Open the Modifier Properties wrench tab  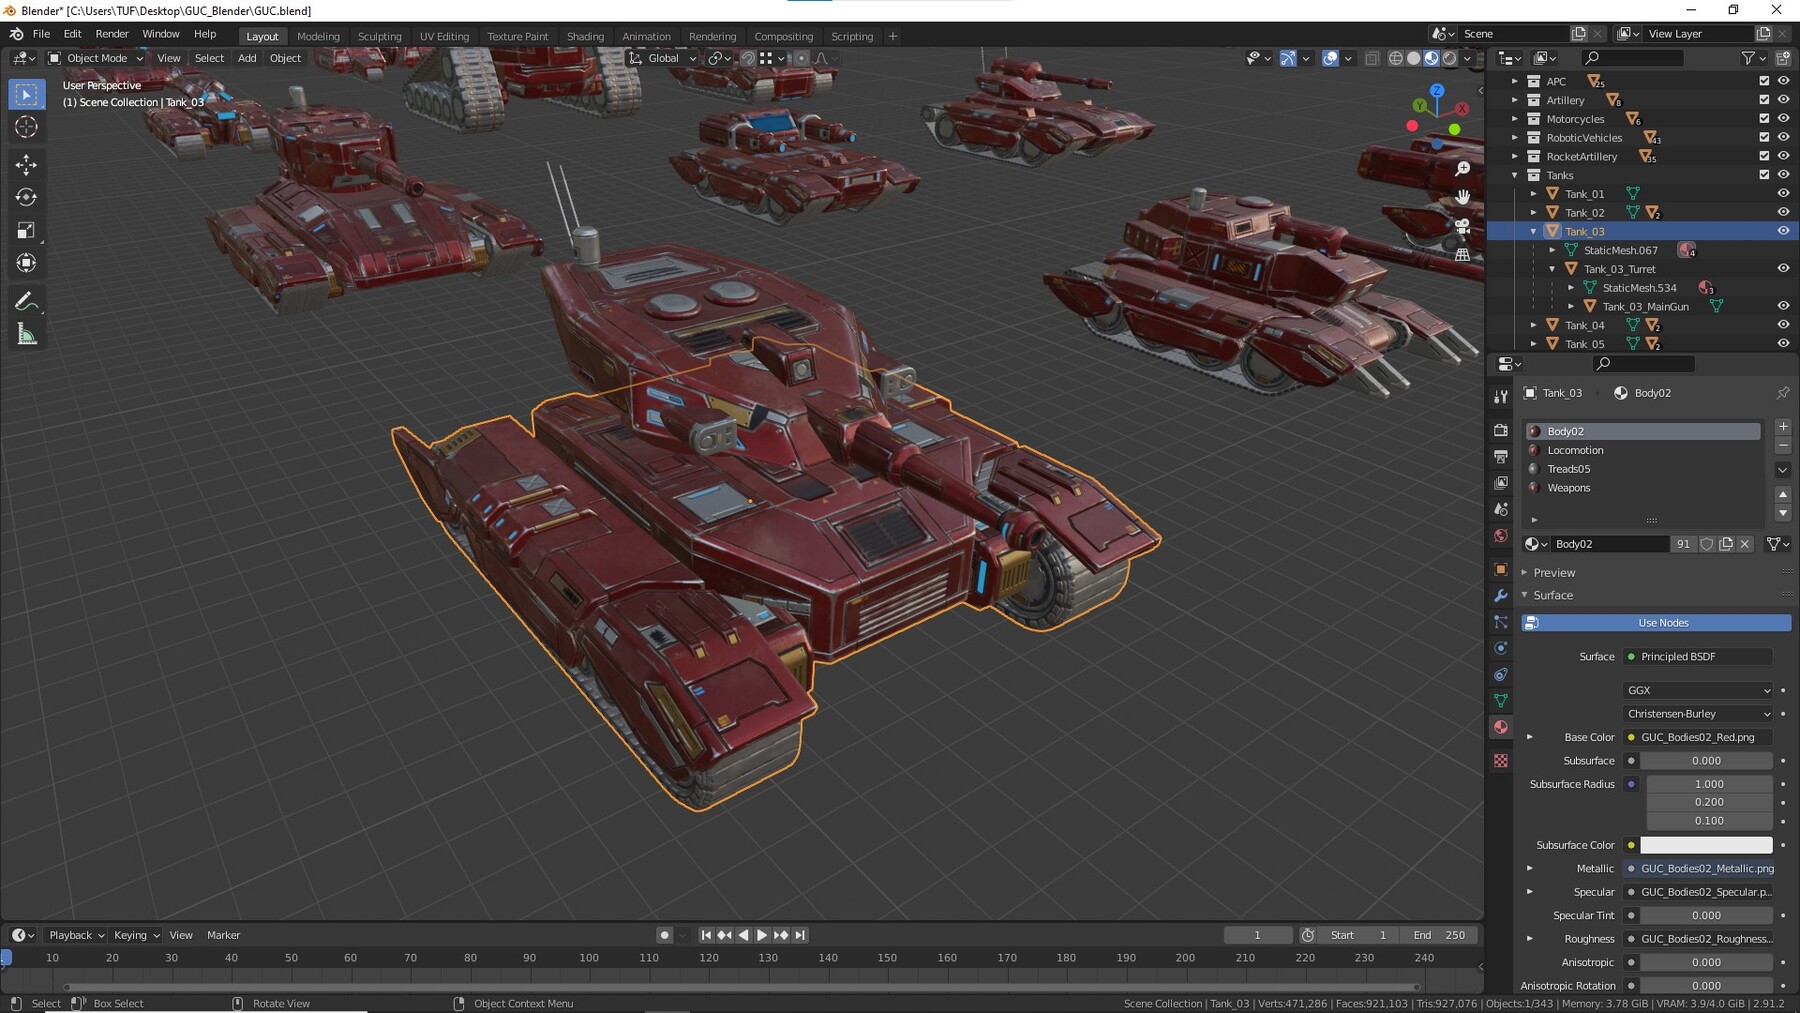point(1500,595)
